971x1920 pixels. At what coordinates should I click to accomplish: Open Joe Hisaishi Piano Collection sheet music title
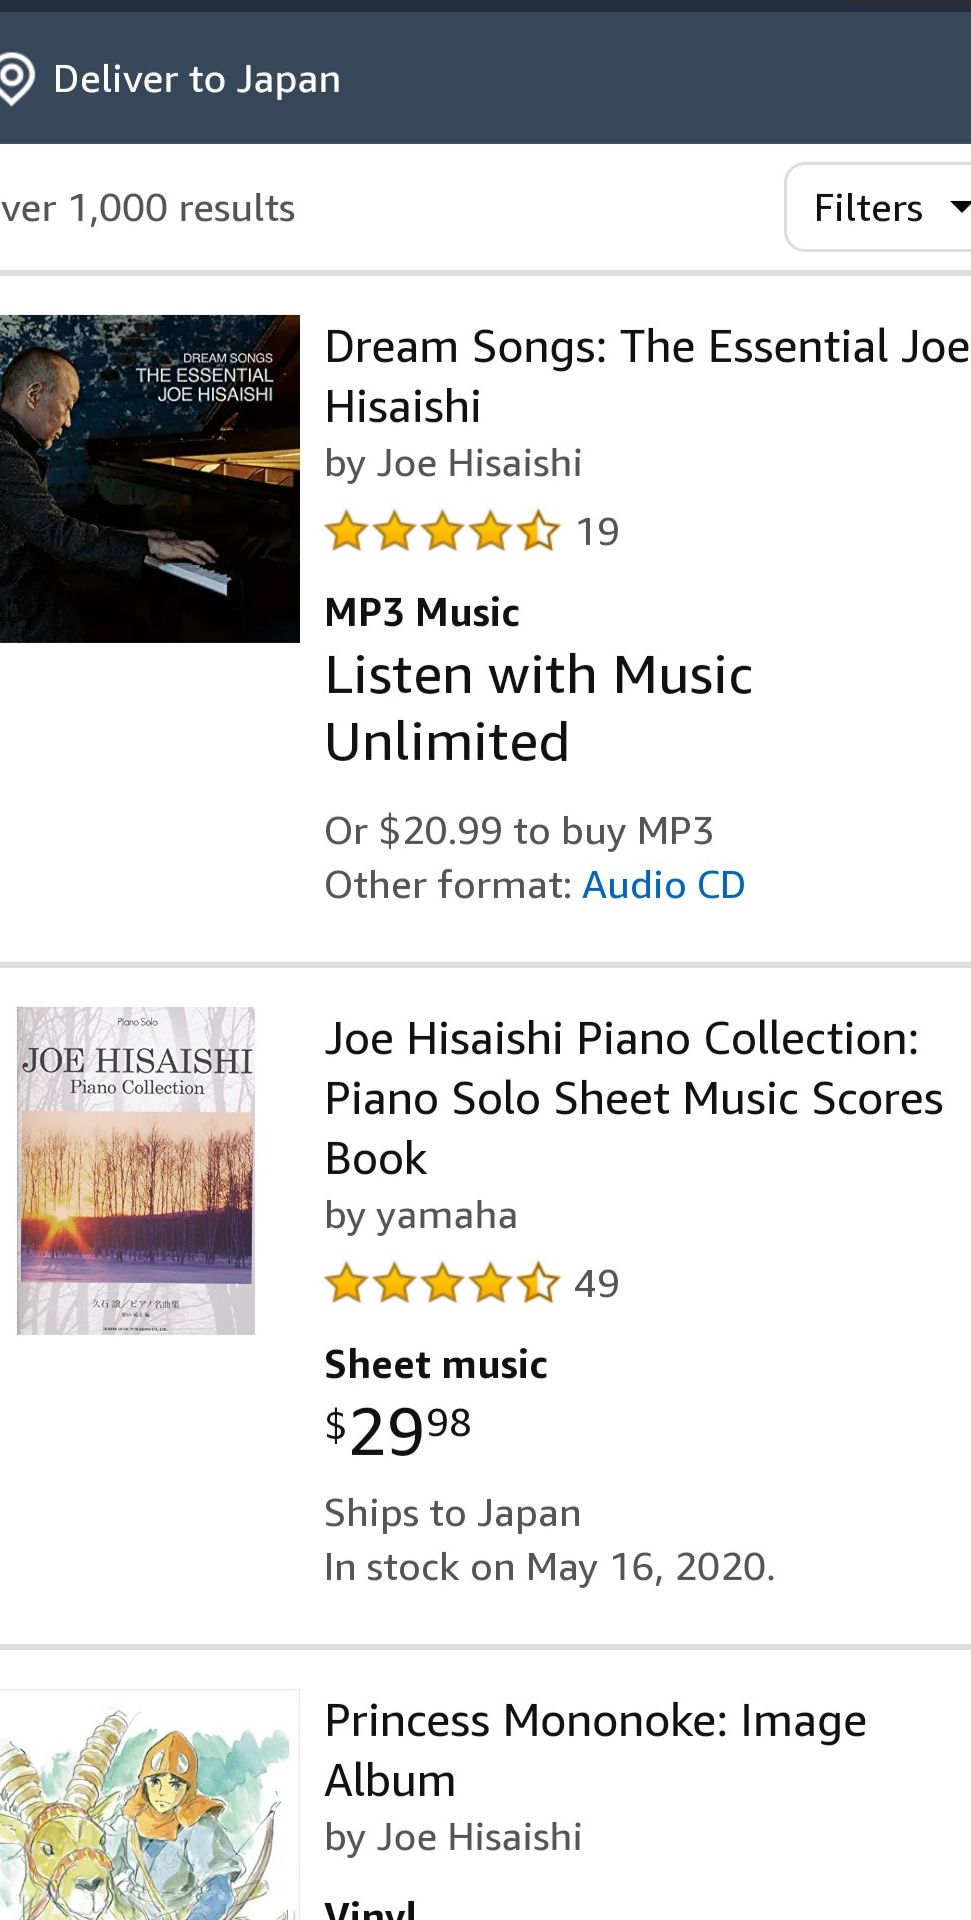pyautogui.click(x=634, y=1098)
